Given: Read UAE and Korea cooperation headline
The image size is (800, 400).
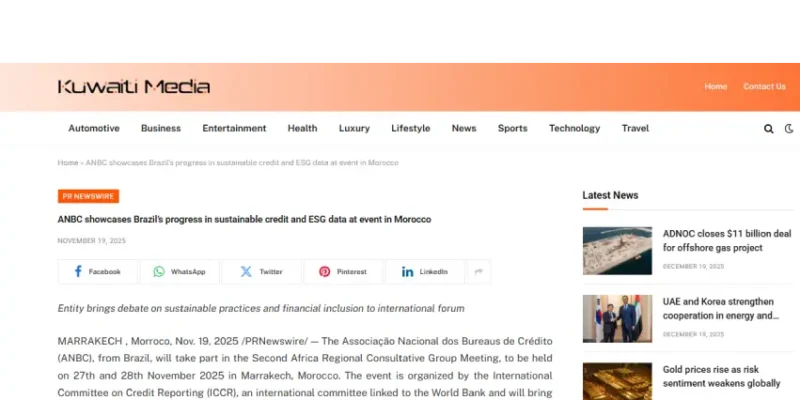Looking at the screenshot, I should point(719,308).
